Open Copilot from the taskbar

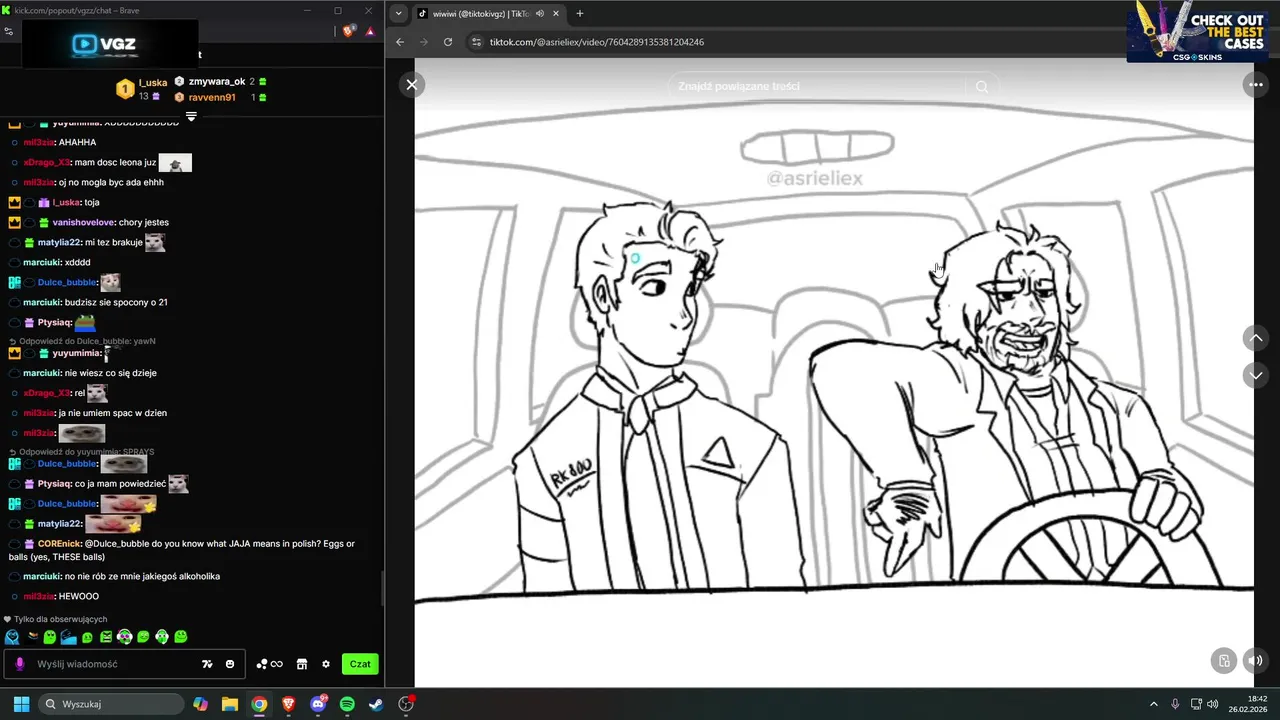pos(200,704)
